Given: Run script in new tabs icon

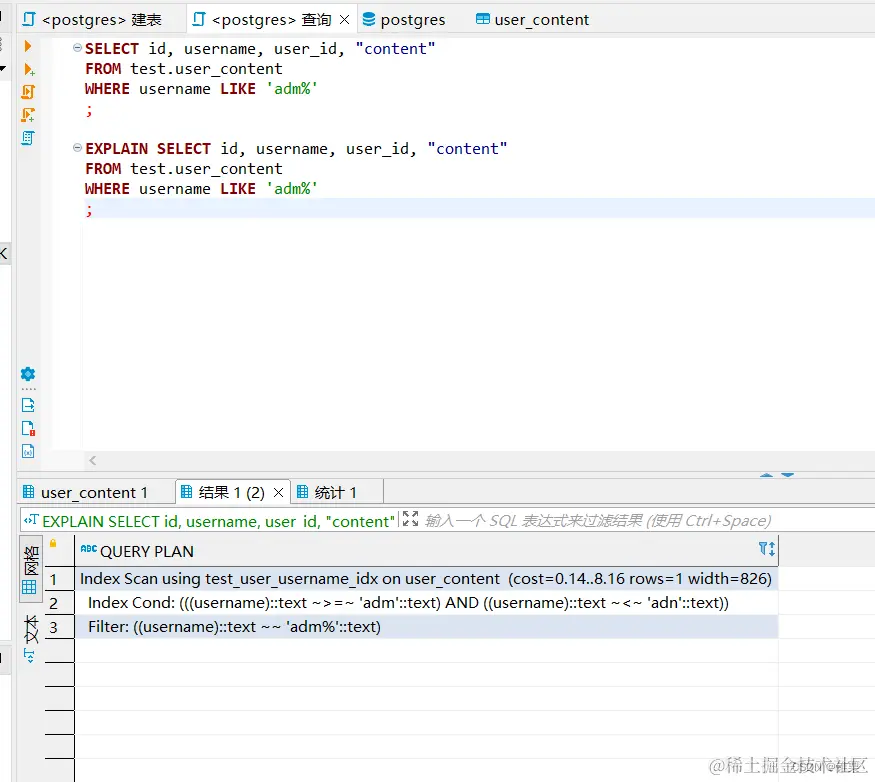Looking at the screenshot, I should 28,114.
